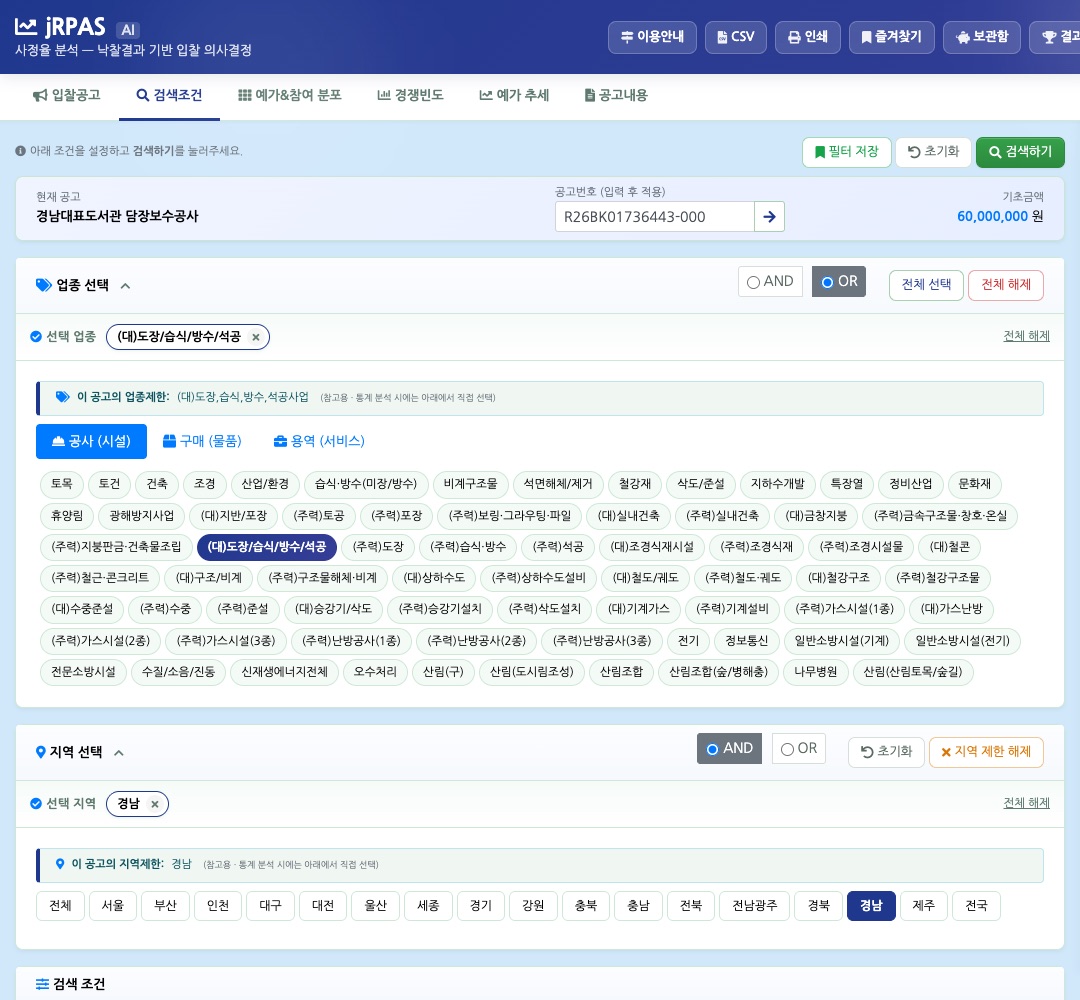The height and width of the screenshot is (1000, 1080).
Task: Switch to the 검색조건 tab
Action: pyautogui.click(x=169, y=96)
